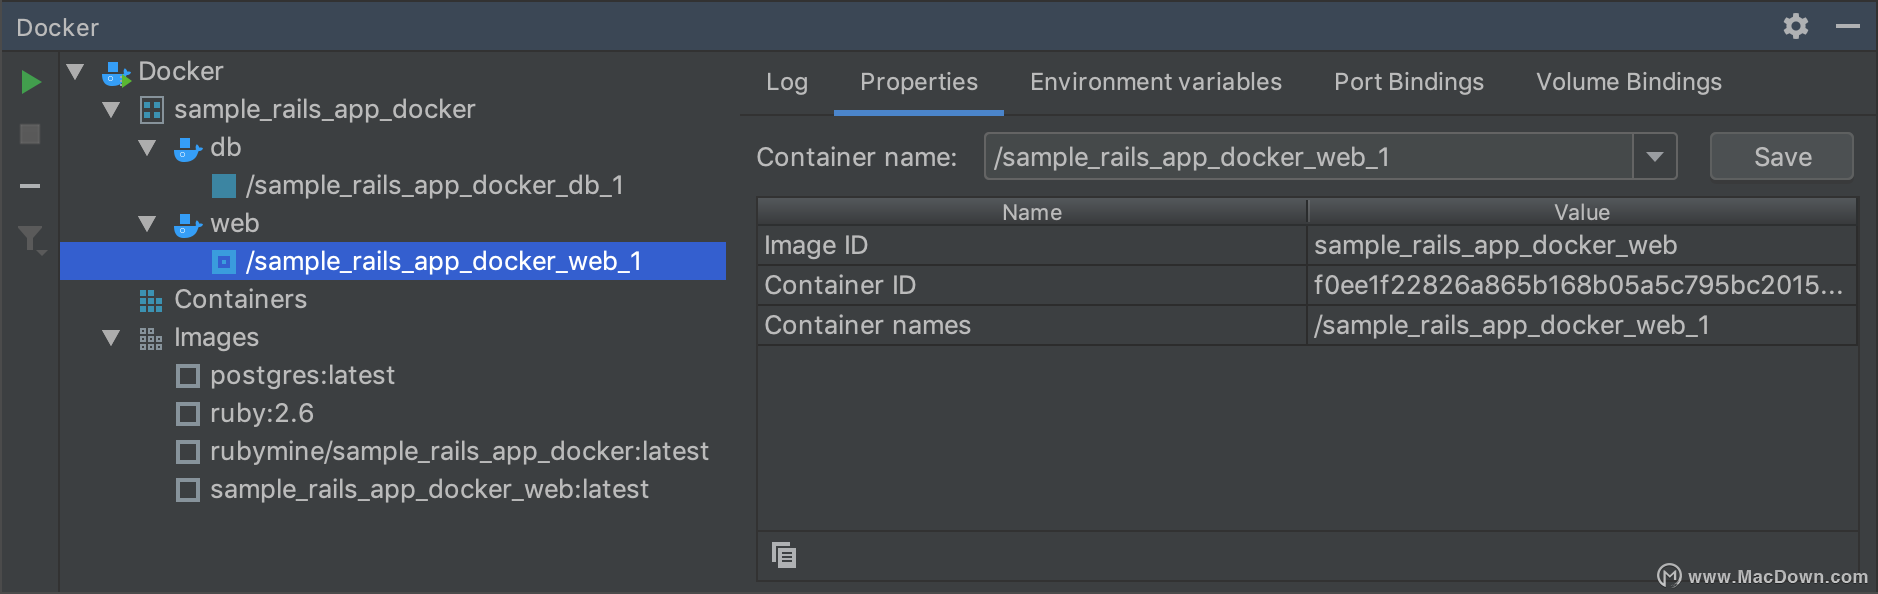Open the Filter funnel icon
The width and height of the screenshot is (1878, 594).
[x=31, y=240]
